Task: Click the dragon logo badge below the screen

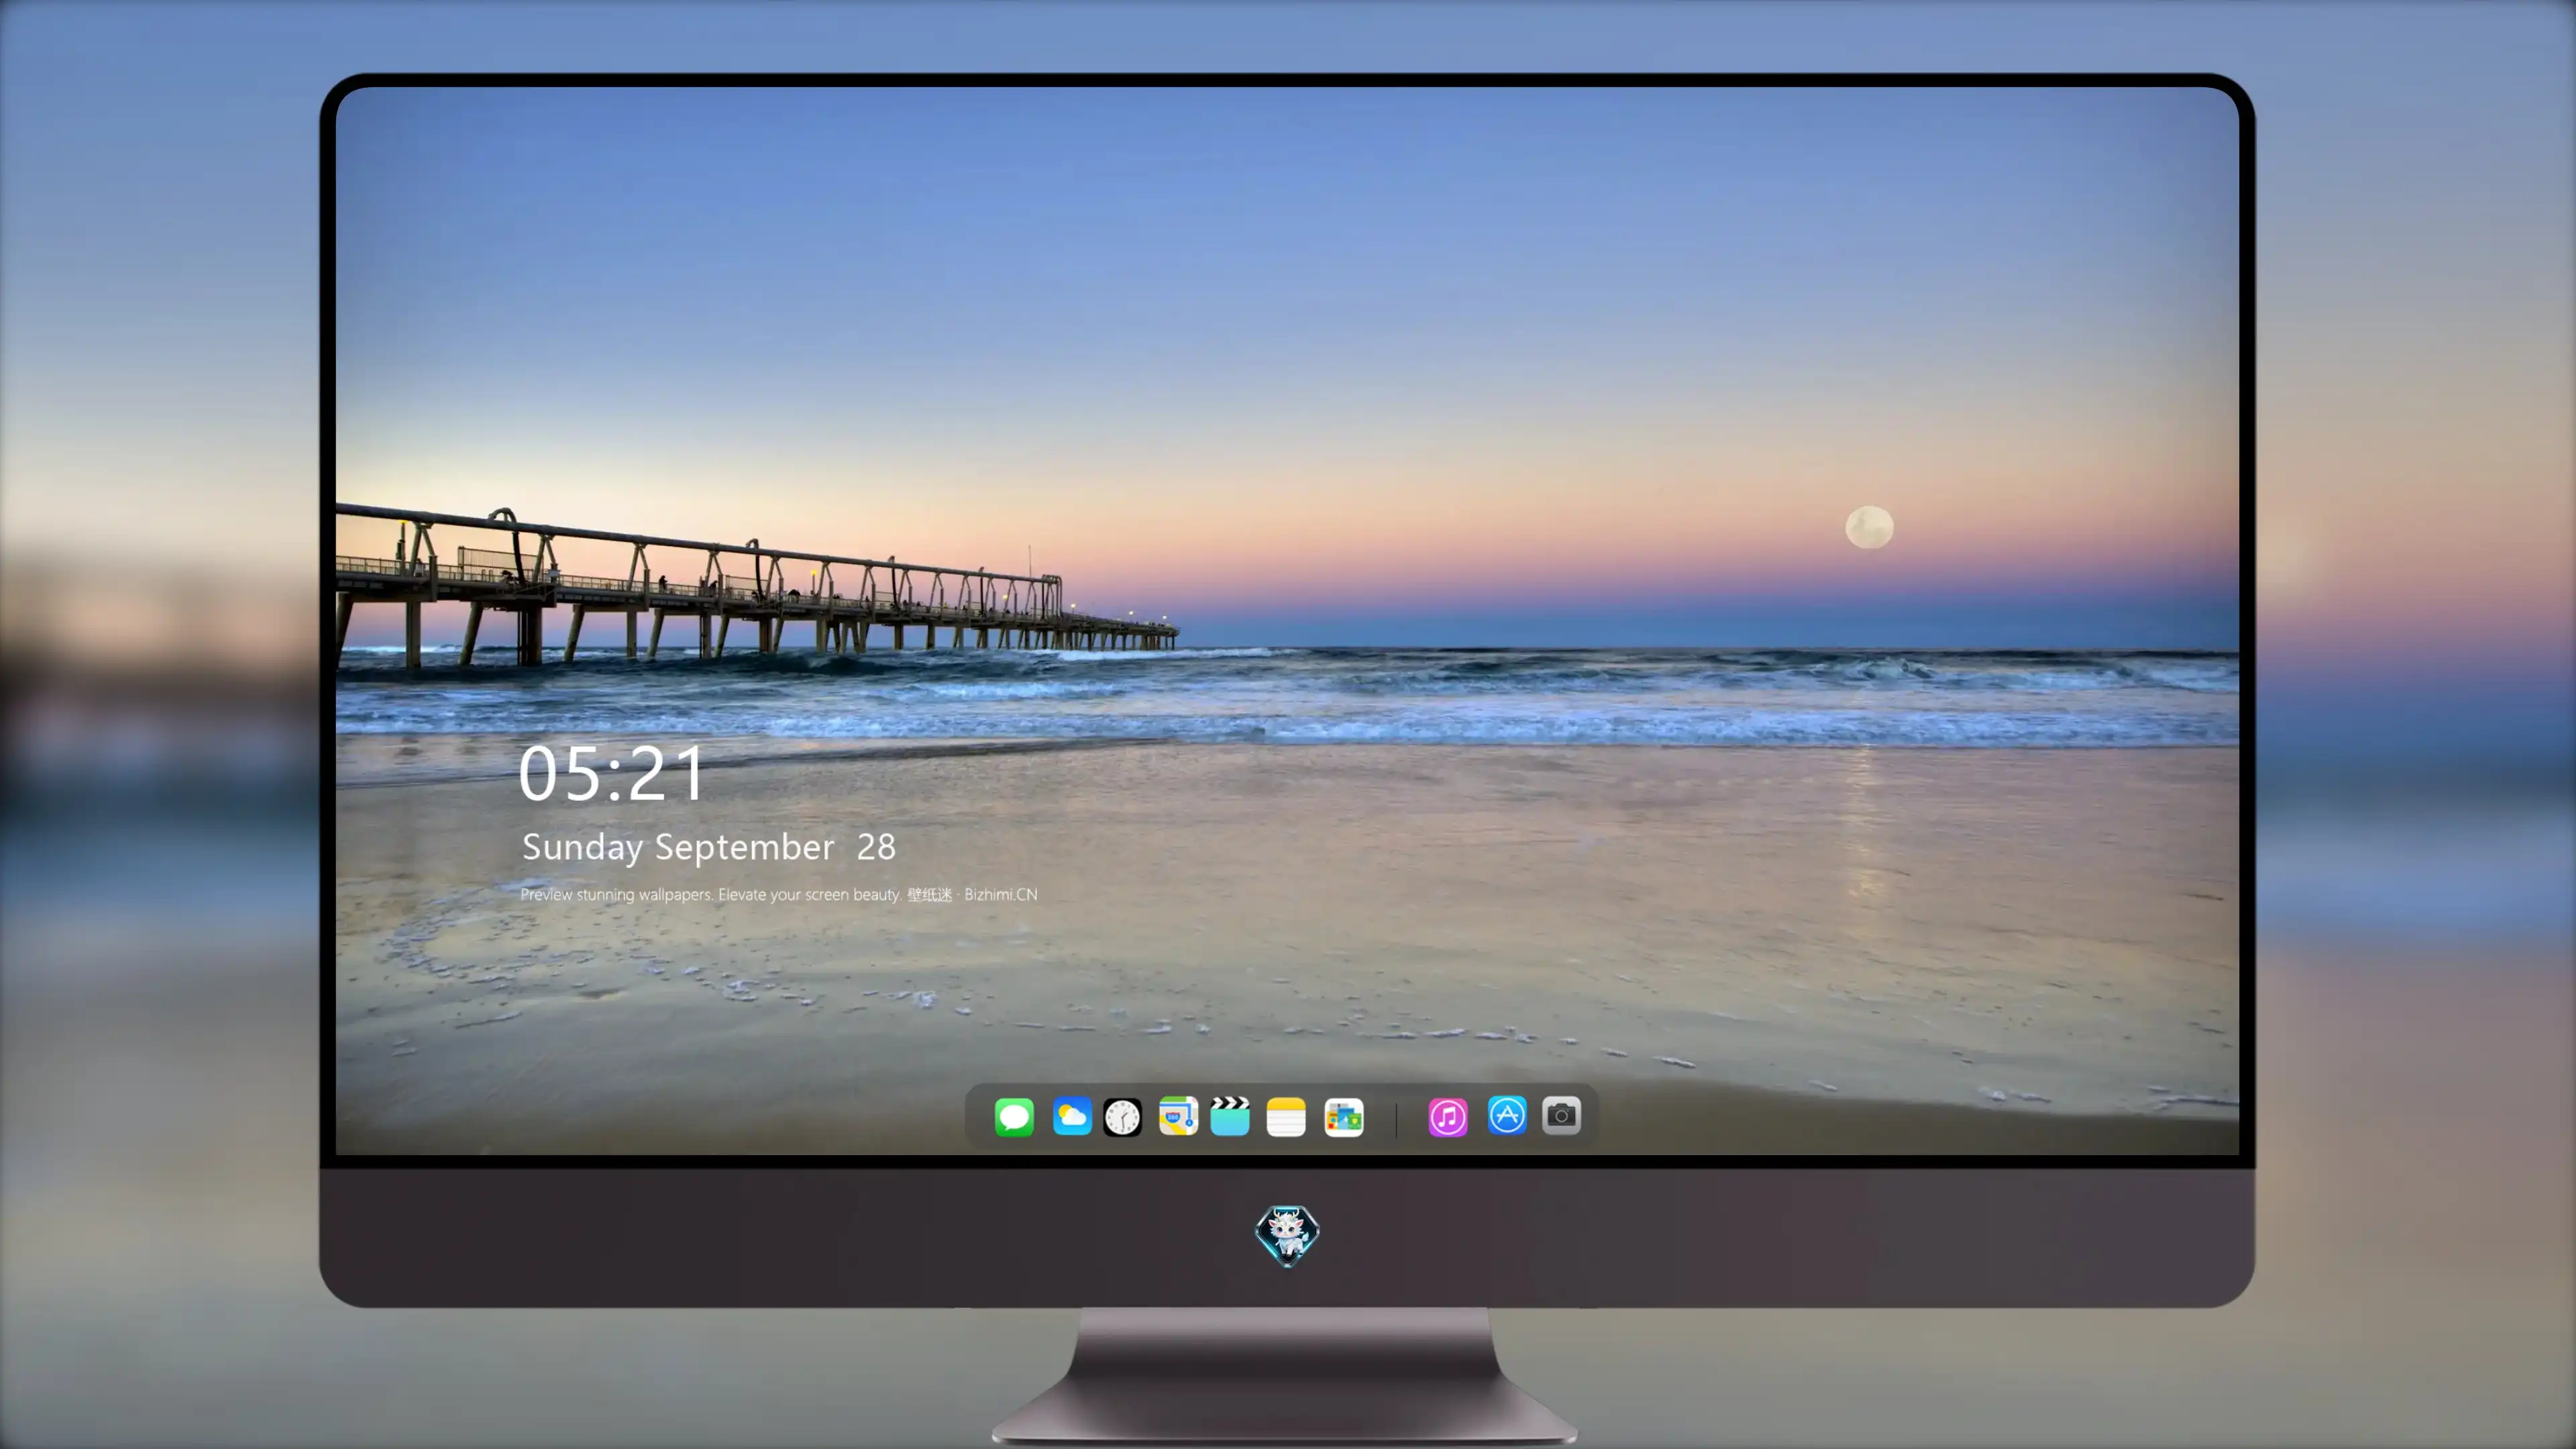Action: click(x=1287, y=1235)
